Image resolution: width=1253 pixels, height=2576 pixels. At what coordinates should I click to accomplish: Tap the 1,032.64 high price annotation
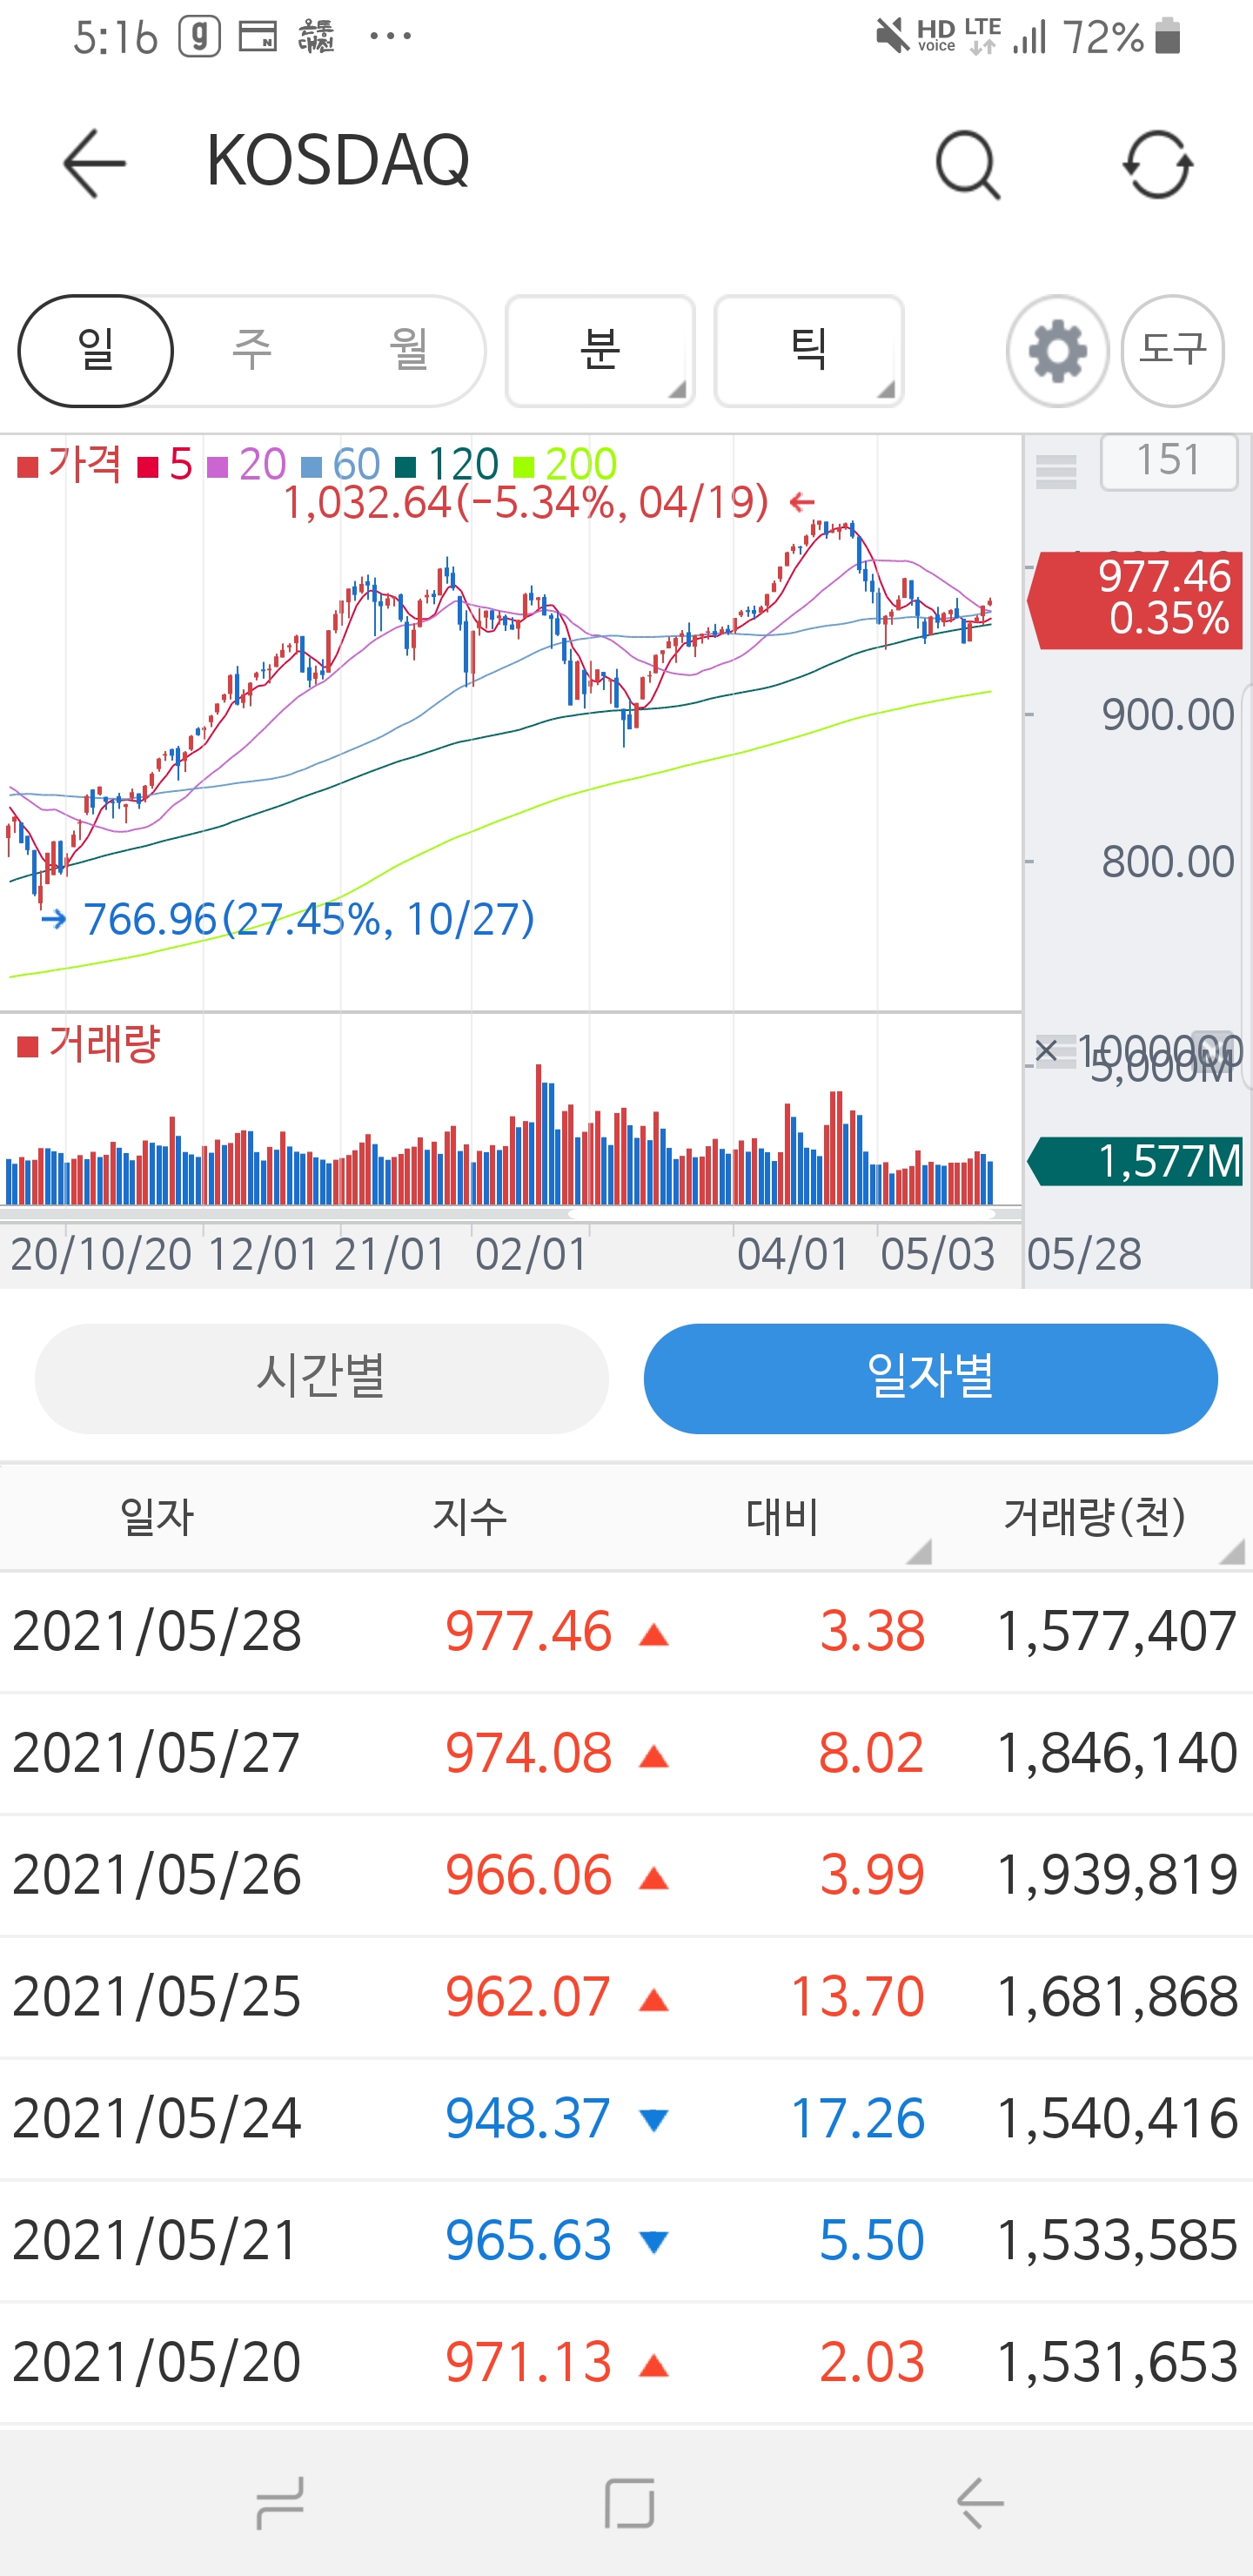tap(526, 502)
